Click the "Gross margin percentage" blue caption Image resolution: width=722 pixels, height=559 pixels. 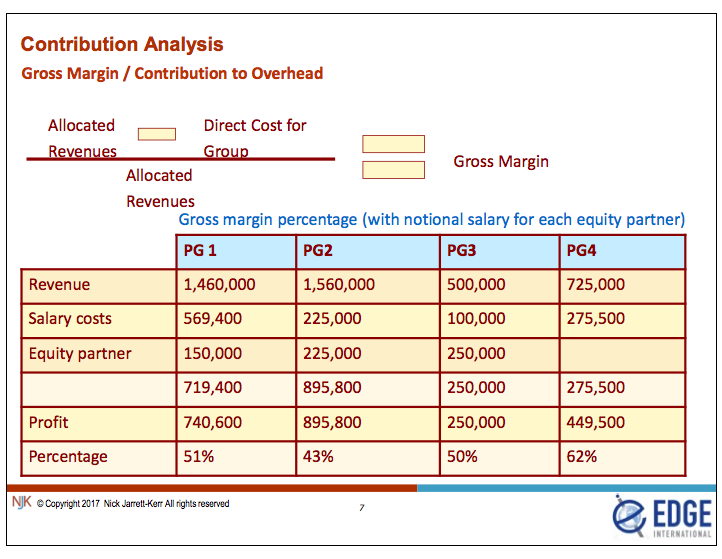click(431, 219)
